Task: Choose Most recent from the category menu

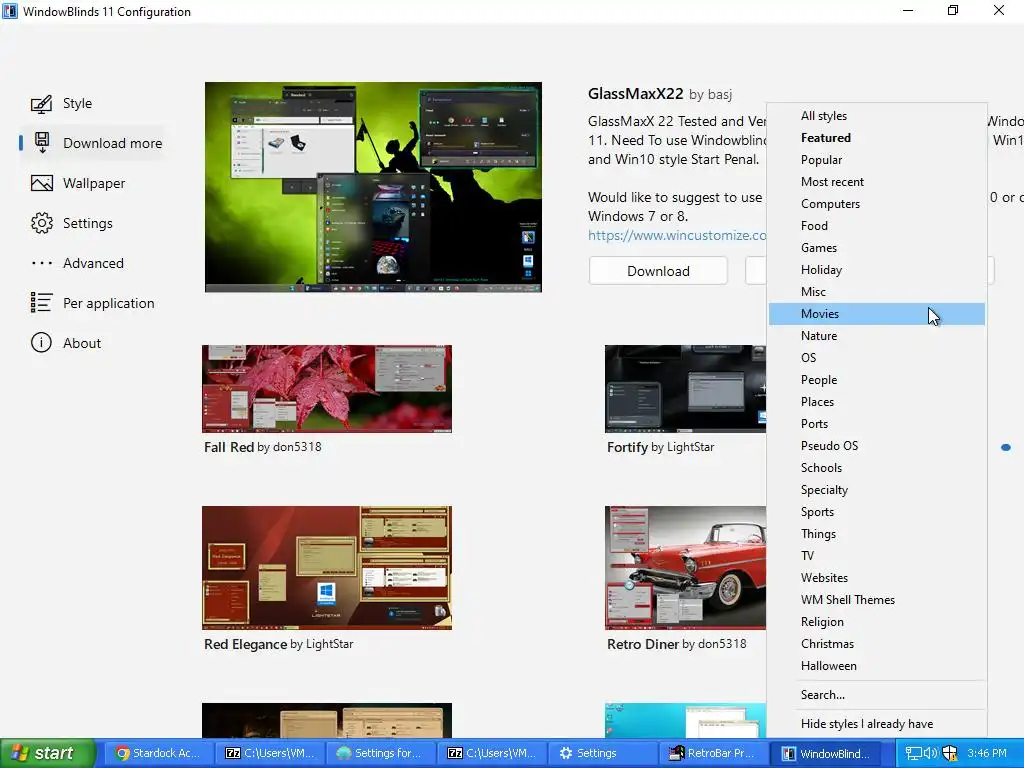Action: [876, 182]
